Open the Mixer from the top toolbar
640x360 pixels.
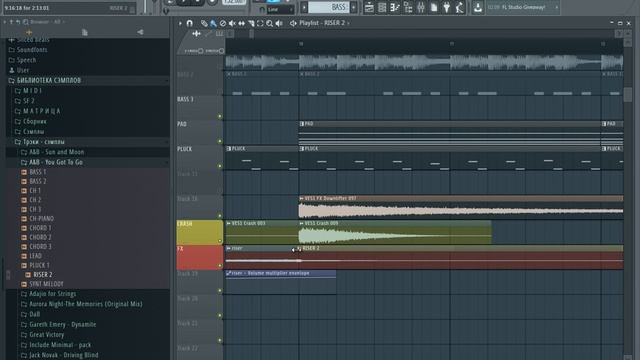(421, 7)
